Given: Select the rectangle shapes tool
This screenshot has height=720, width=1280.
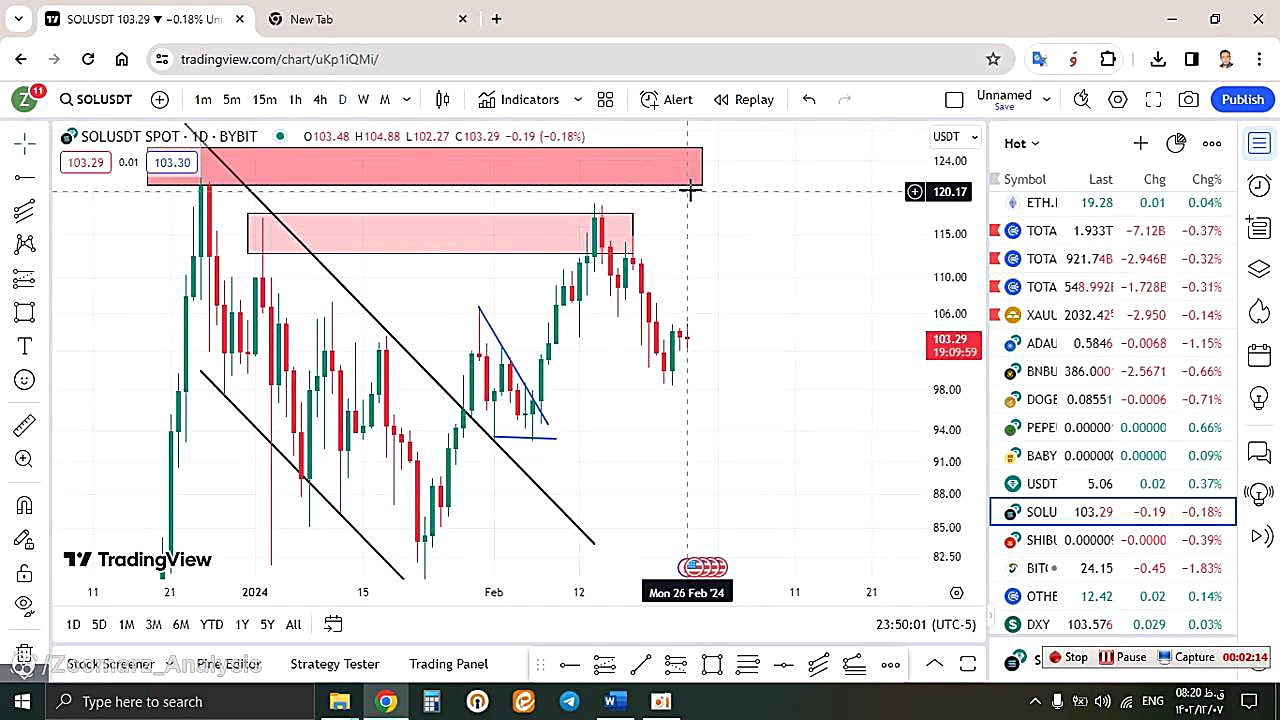Looking at the screenshot, I should point(25,312).
